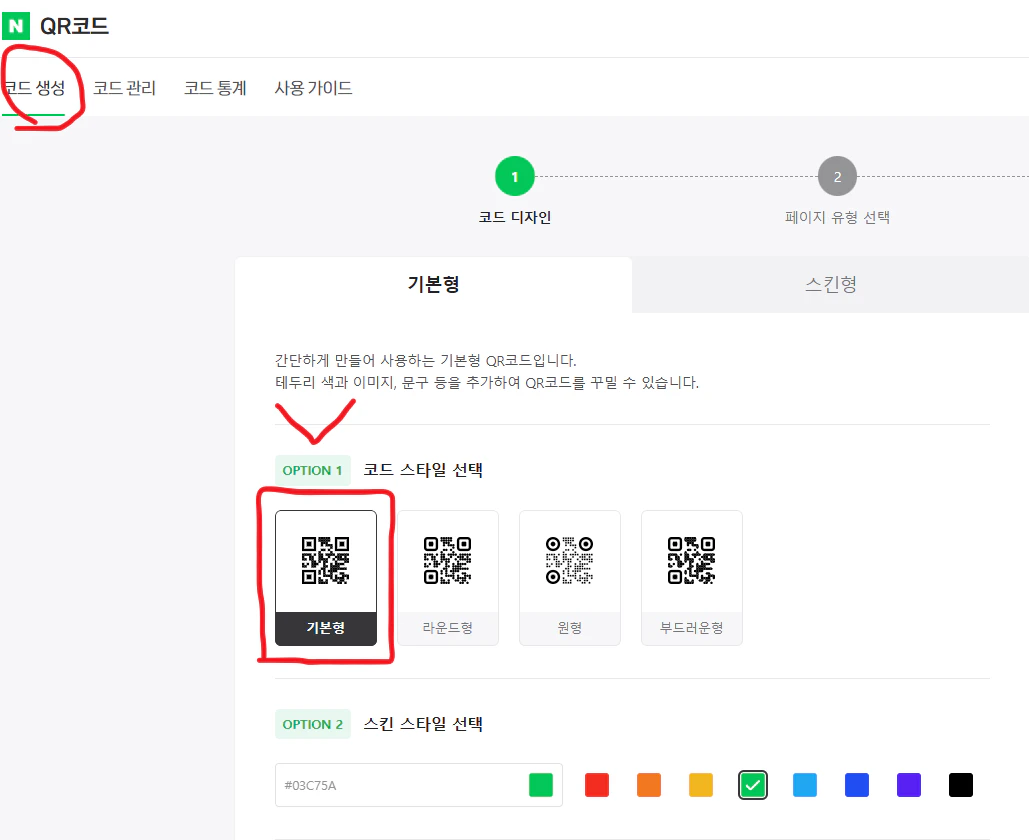
Task: Choose the 원형 QR code style
Action: (x=570, y=578)
